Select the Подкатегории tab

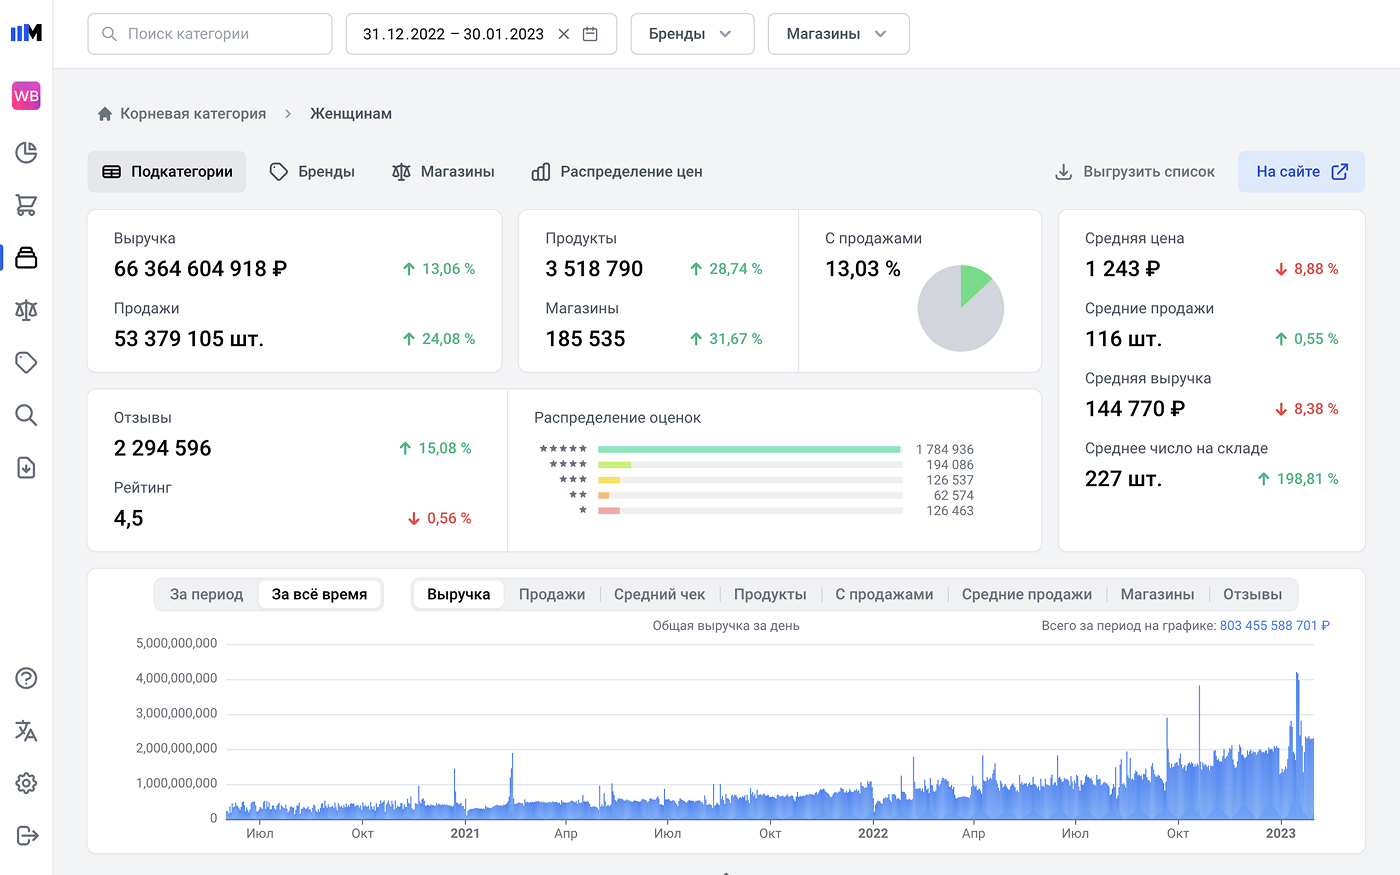click(x=167, y=172)
